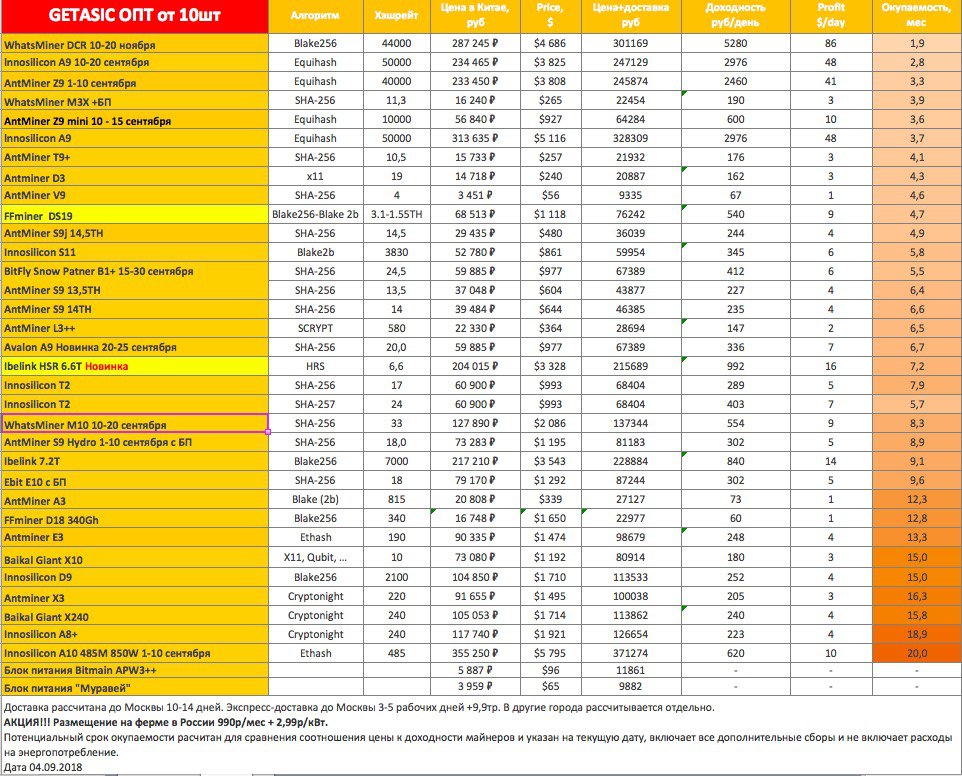Select the 'AntMiner S9 Hydro 1-10 сентября с БП' cell
The width and height of the screenshot is (962, 776).
pyautogui.click(x=134, y=442)
